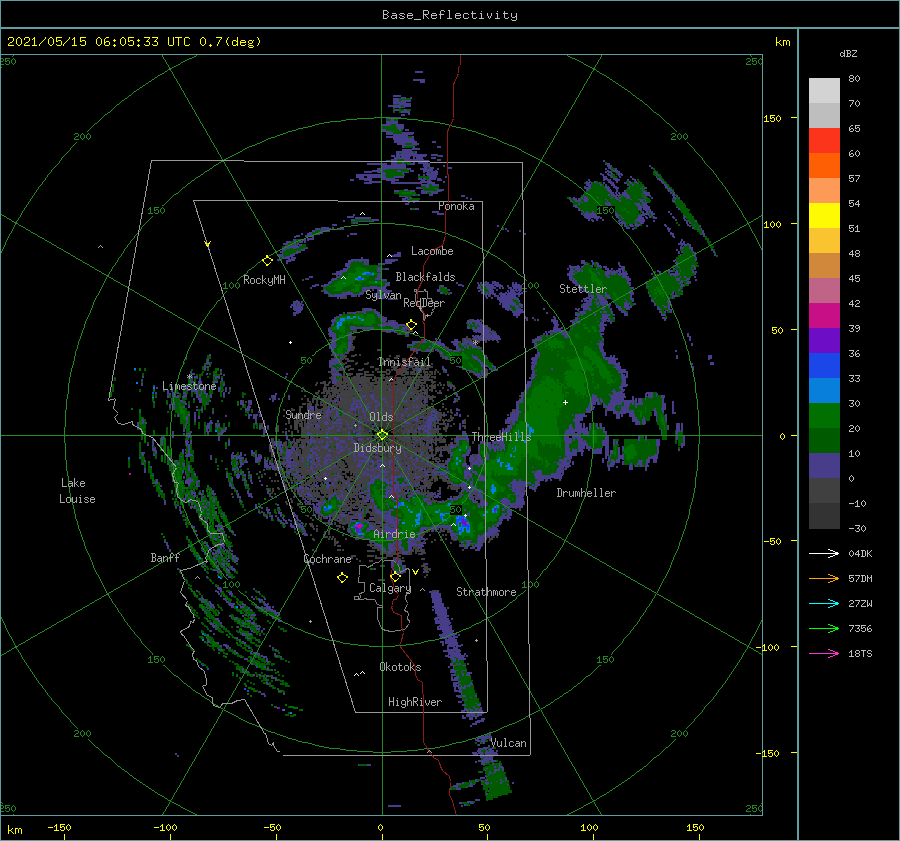Click the Okotoks city label
This screenshot has height=841, width=900.
[401, 667]
